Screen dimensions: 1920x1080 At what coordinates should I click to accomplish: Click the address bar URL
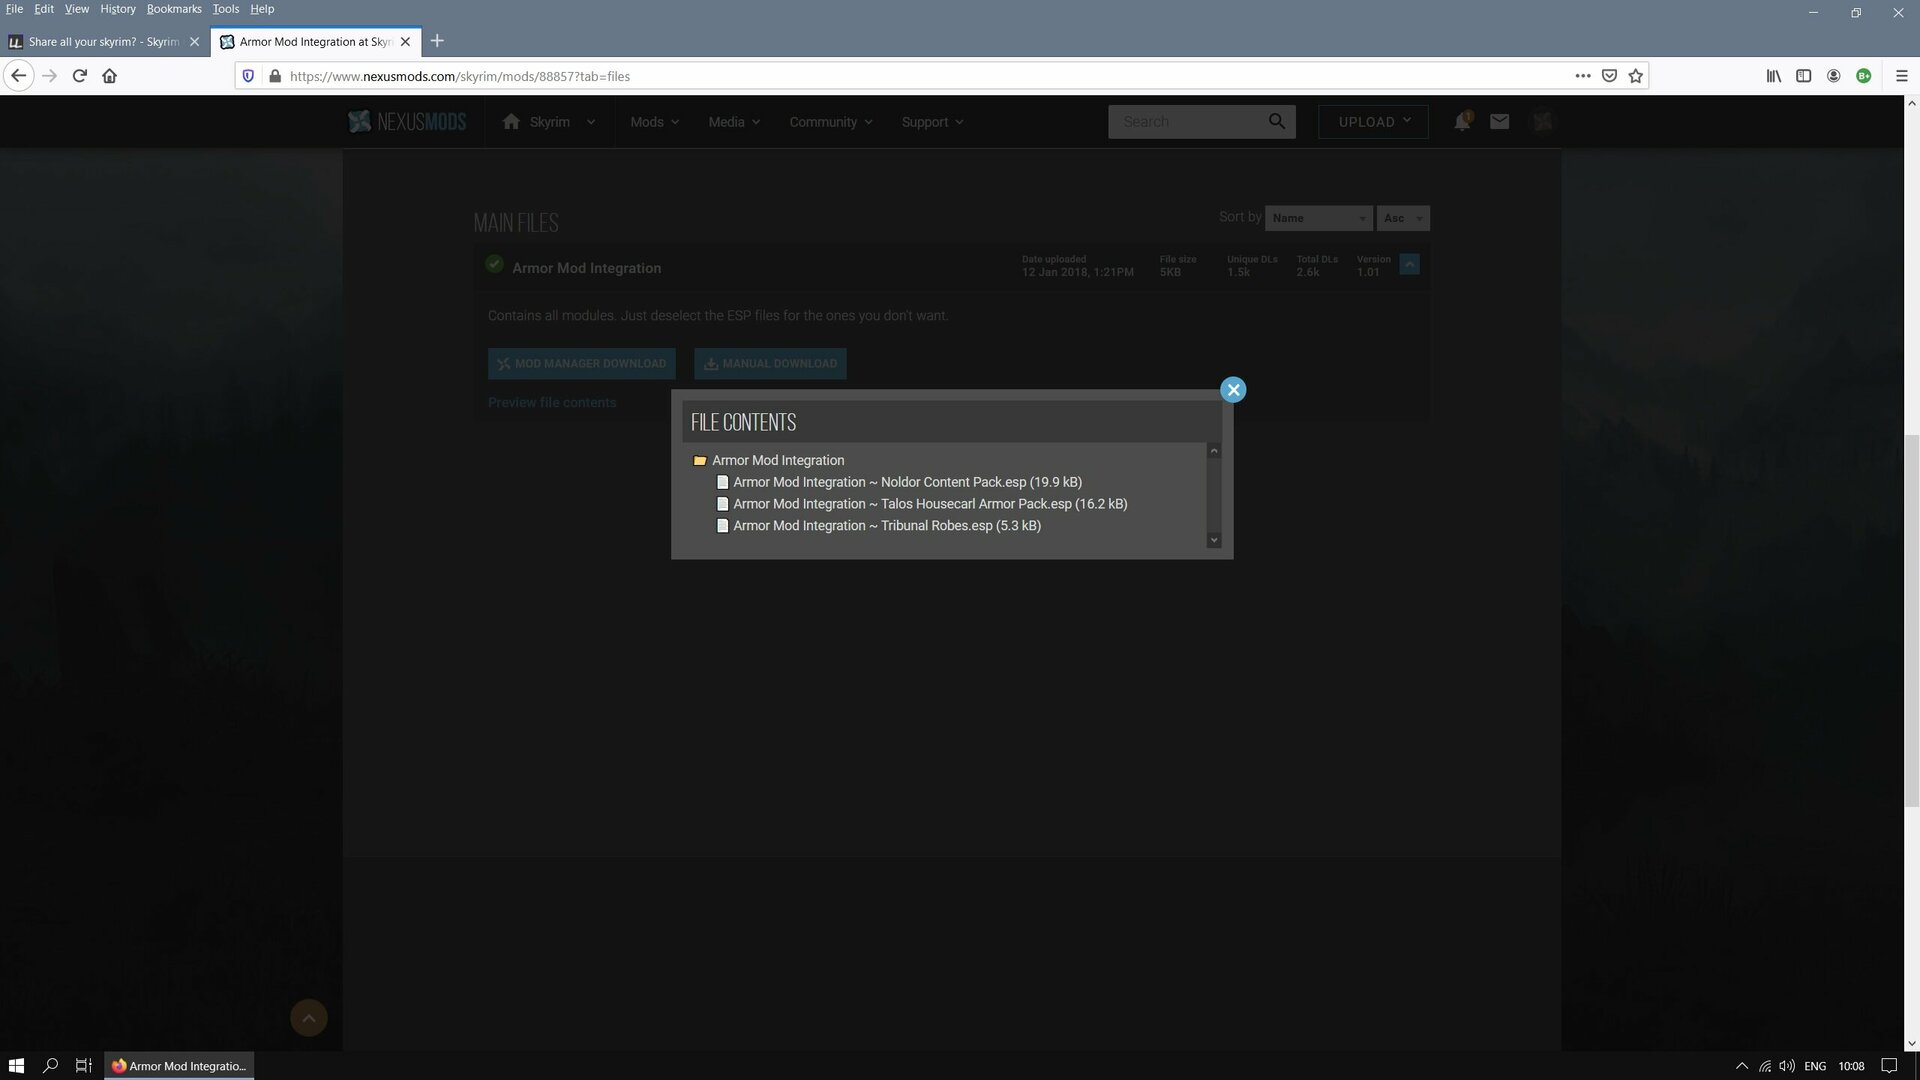(x=460, y=76)
